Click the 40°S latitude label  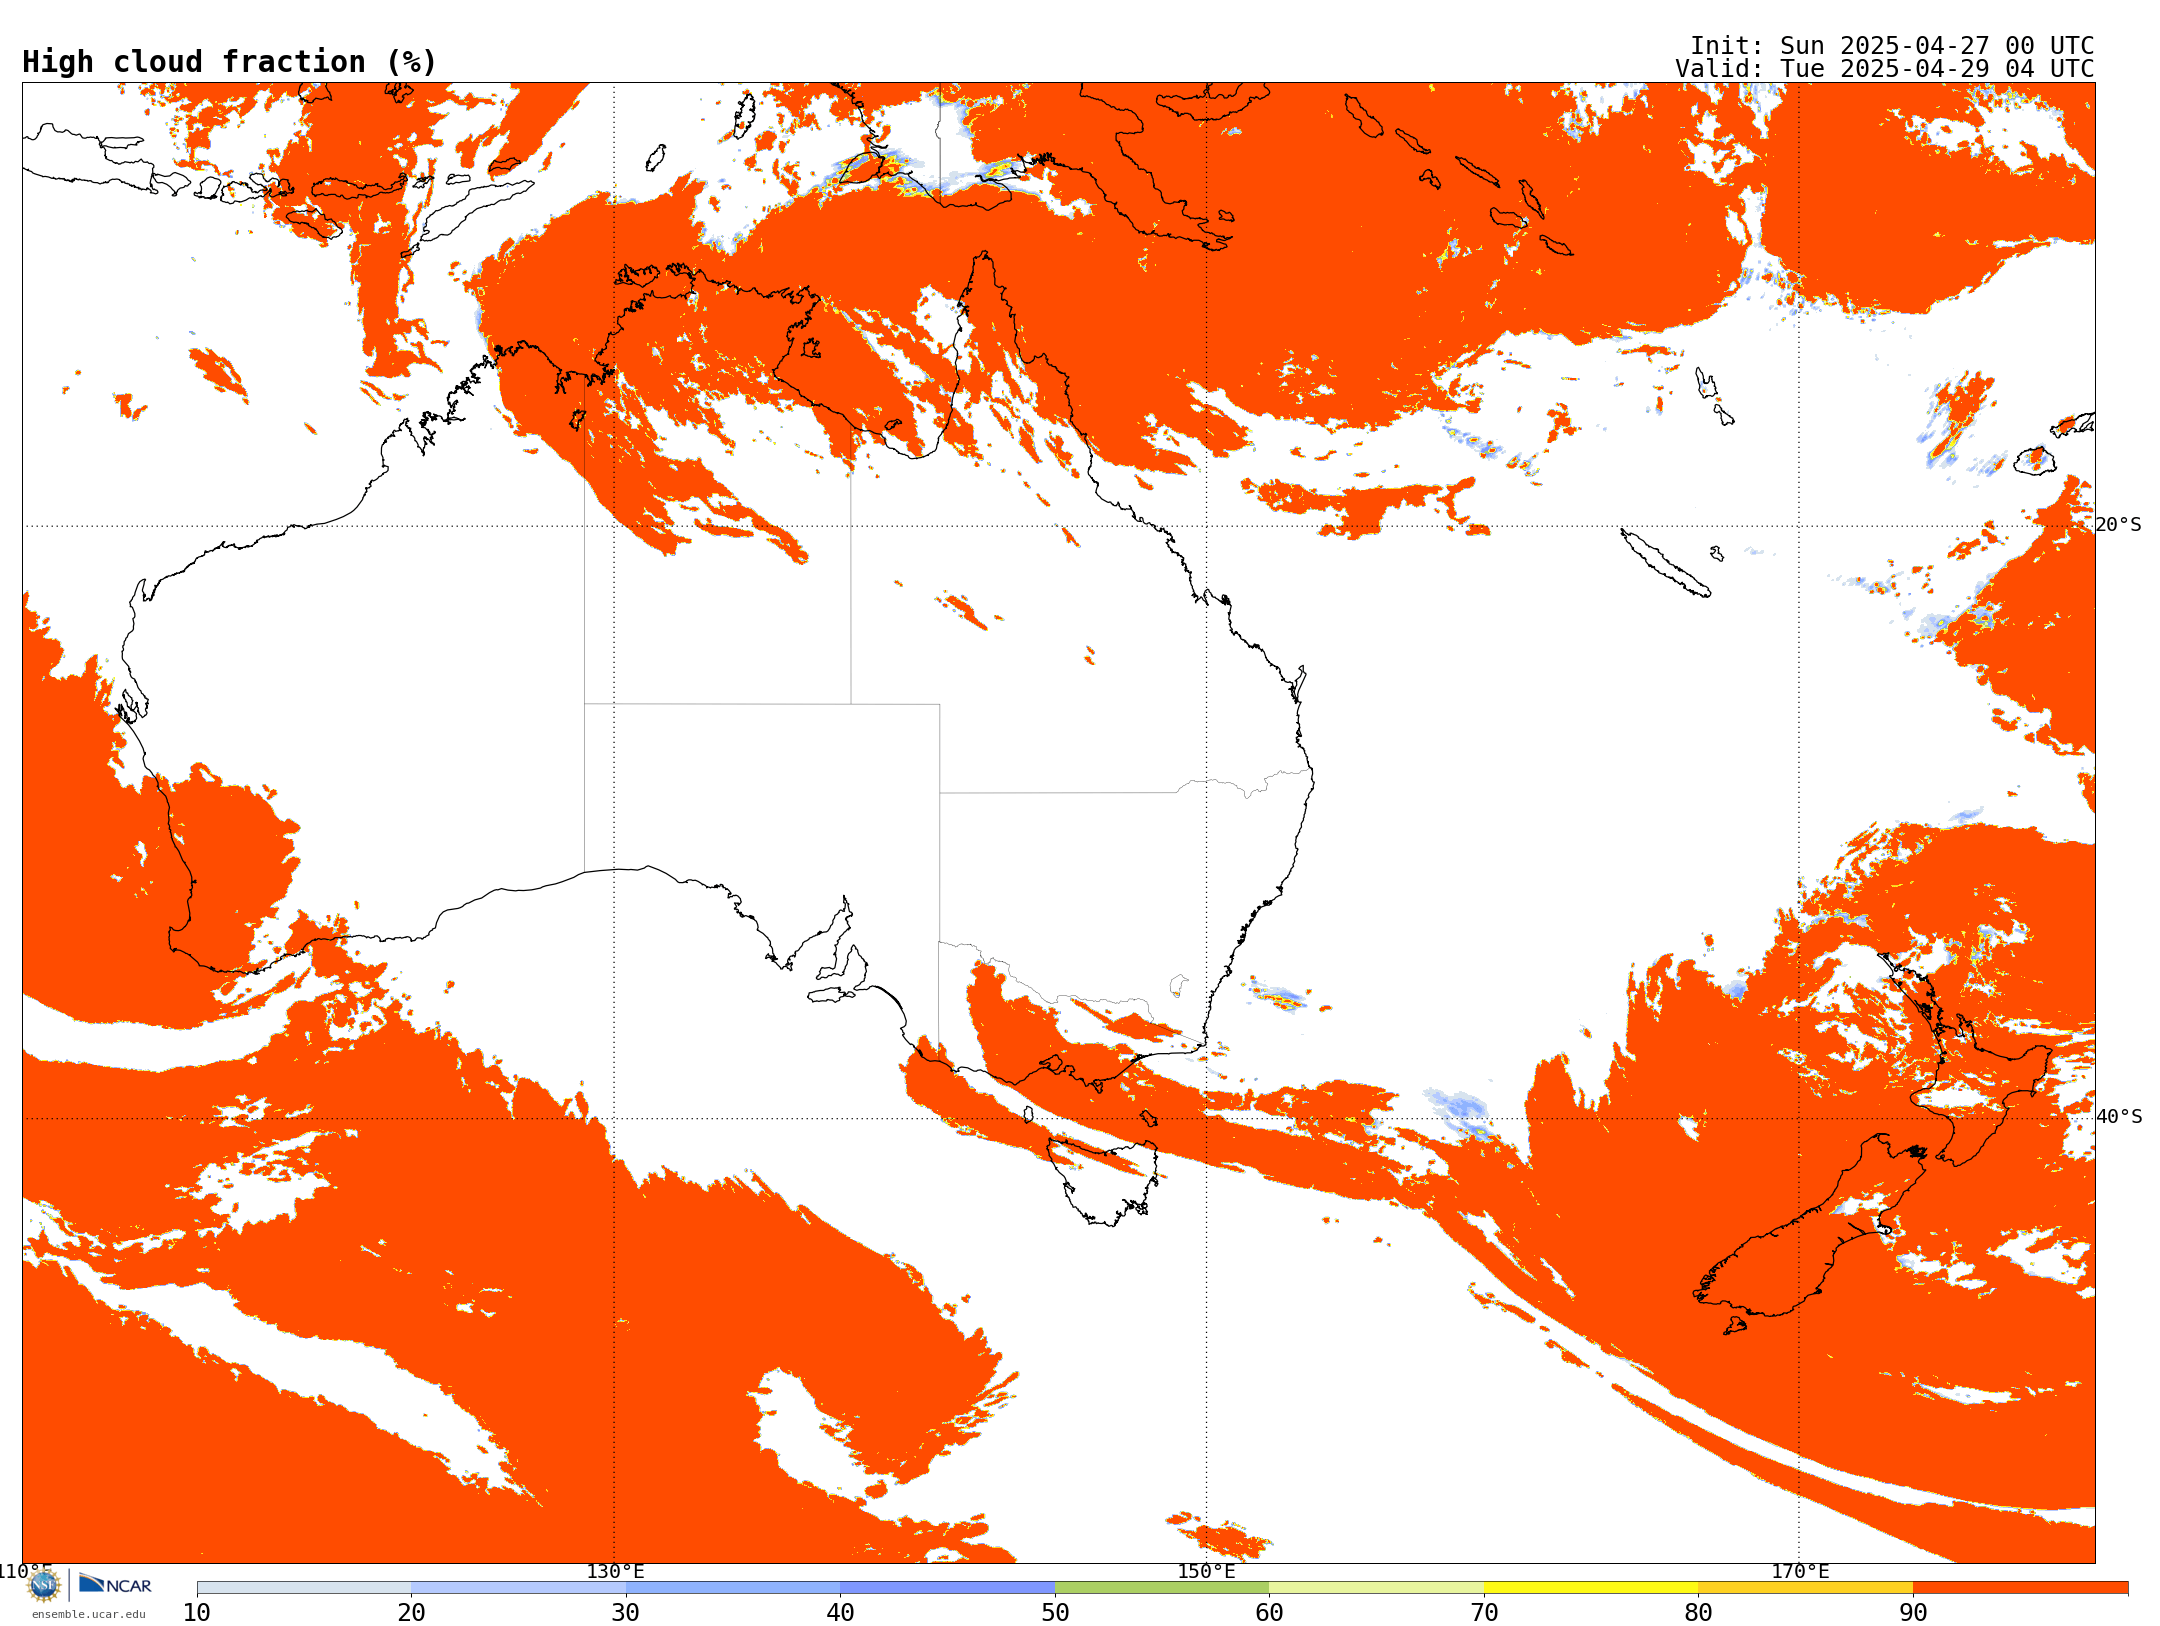click(2119, 1117)
